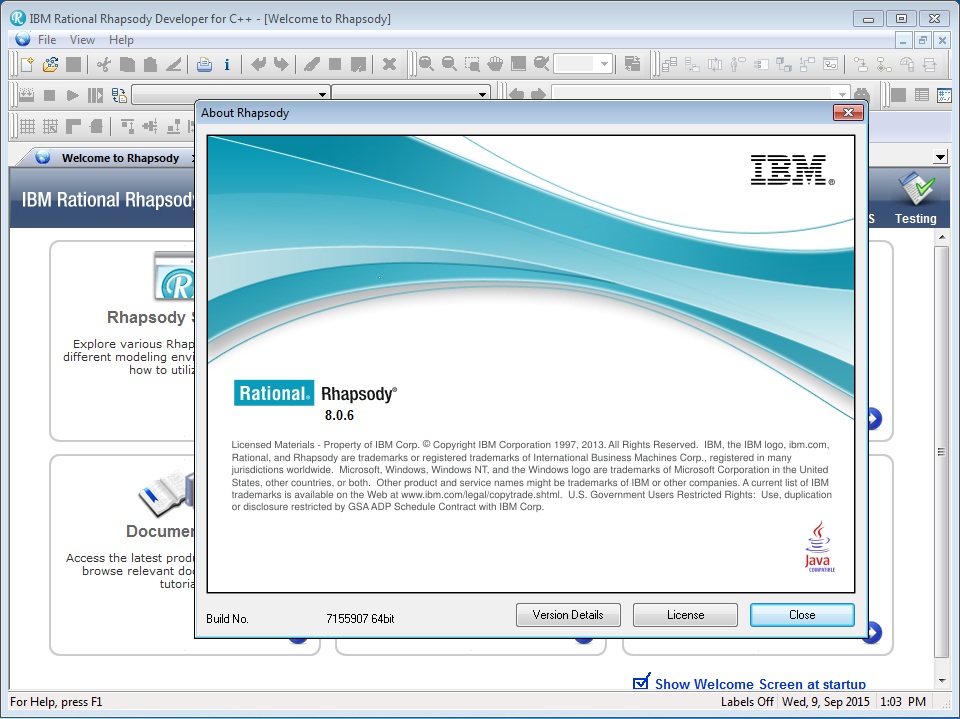Click the binoculars search icon
960x719 pixels.
click(x=861, y=94)
